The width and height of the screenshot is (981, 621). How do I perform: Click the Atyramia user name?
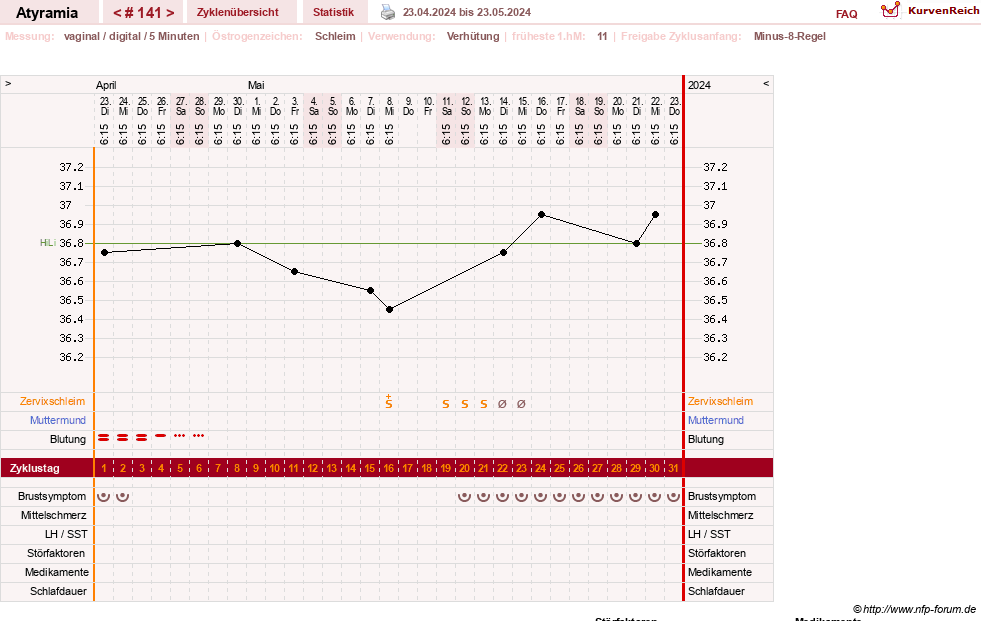pyautogui.click(x=47, y=13)
